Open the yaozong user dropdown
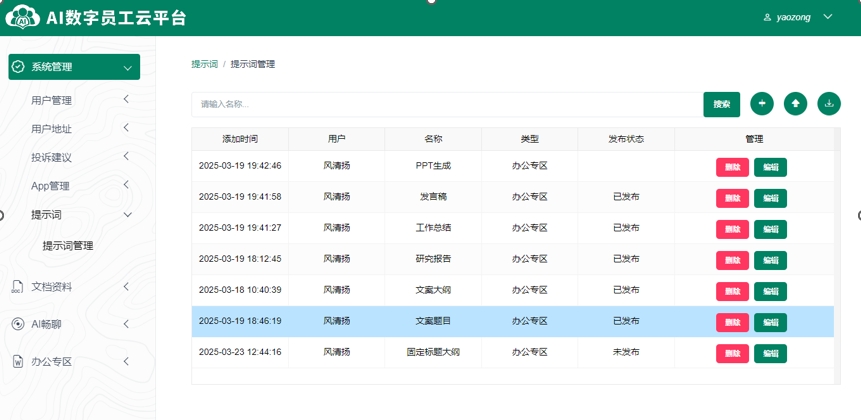This screenshot has width=861, height=420. pos(797,18)
